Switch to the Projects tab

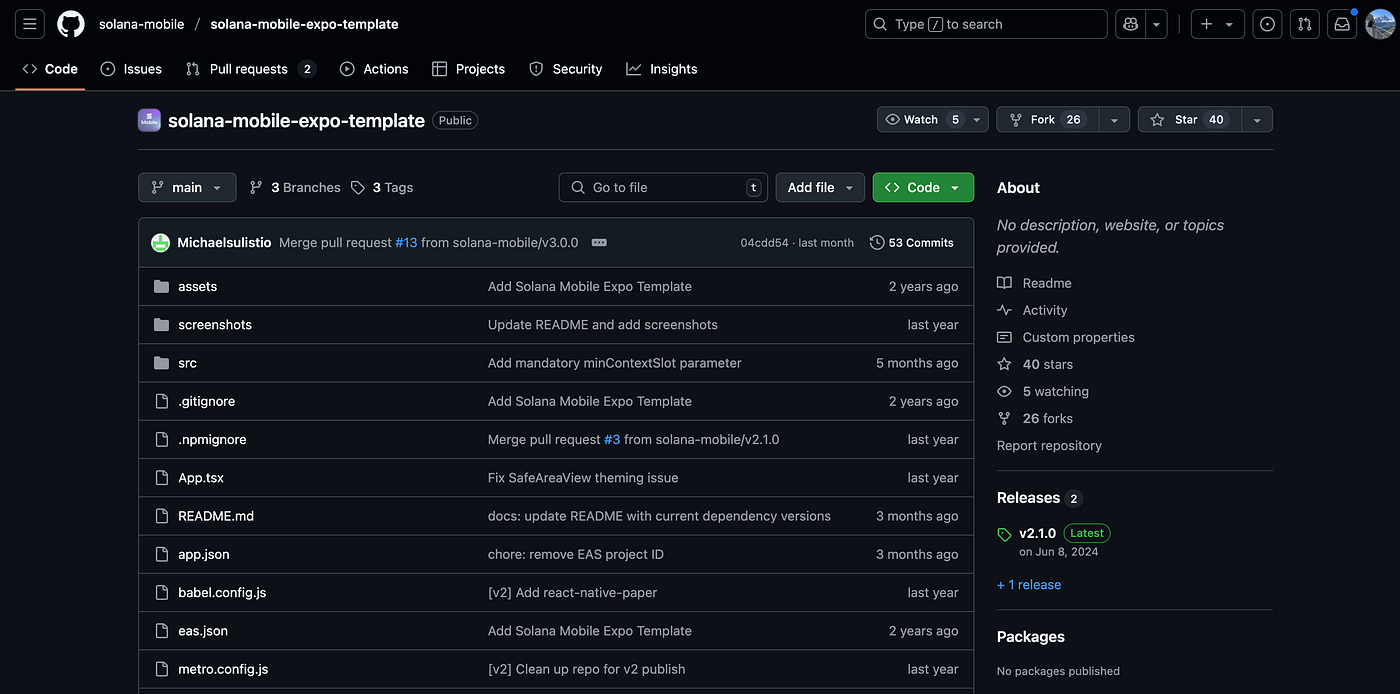click(468, 69)
